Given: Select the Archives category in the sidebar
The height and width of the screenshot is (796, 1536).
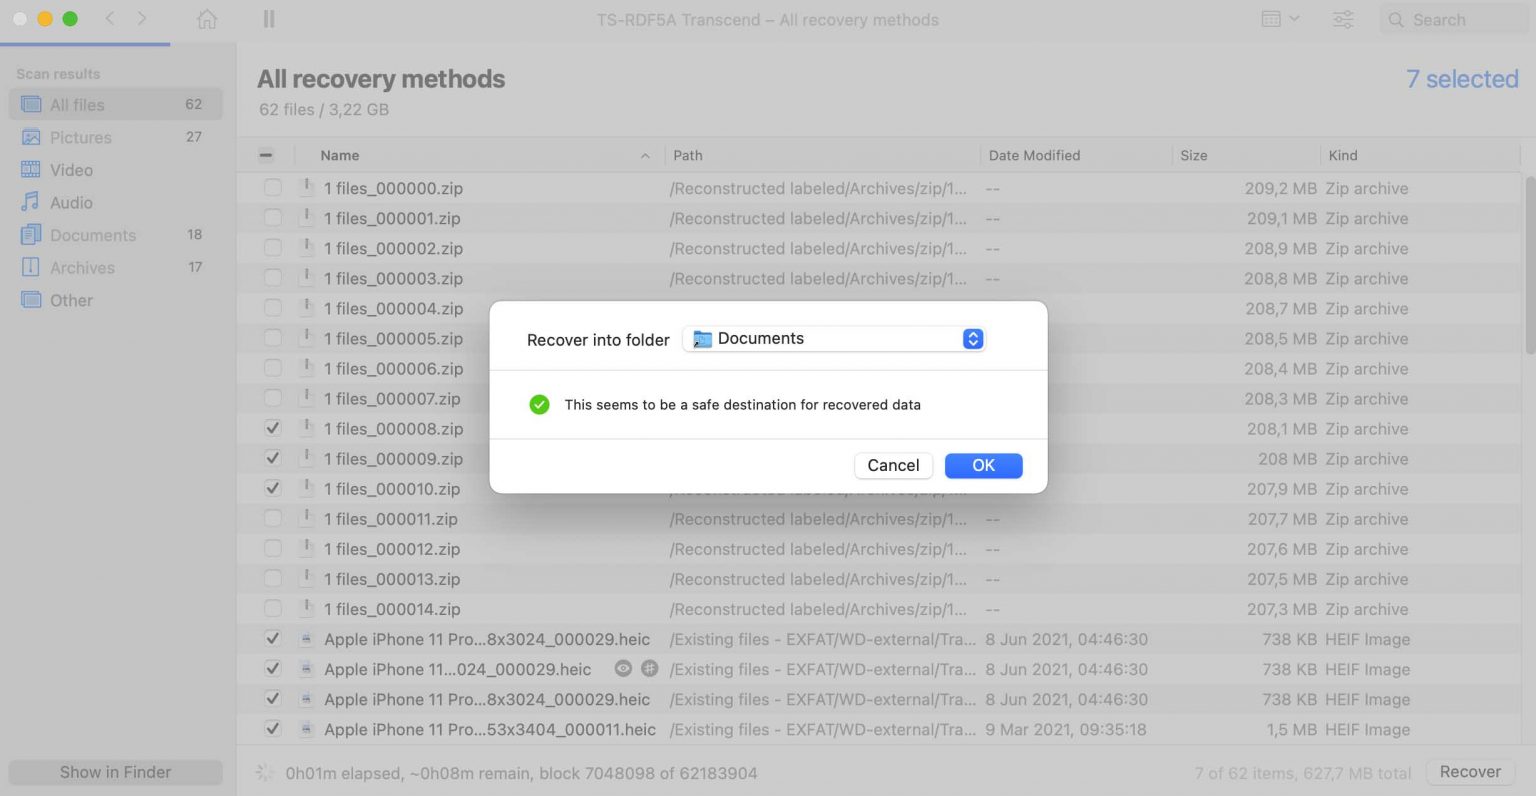Looking at the screenshot, I should 83,267.
